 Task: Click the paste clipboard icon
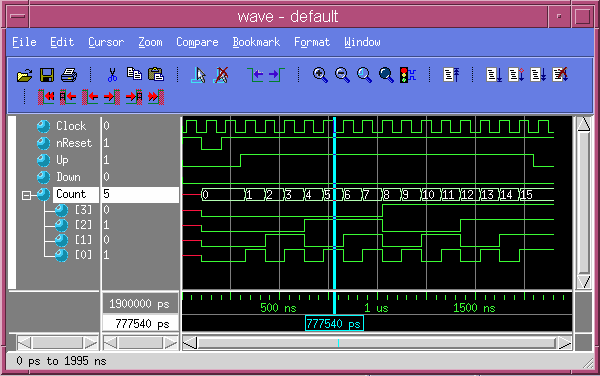pyautogui.click(x=156, y=74)
